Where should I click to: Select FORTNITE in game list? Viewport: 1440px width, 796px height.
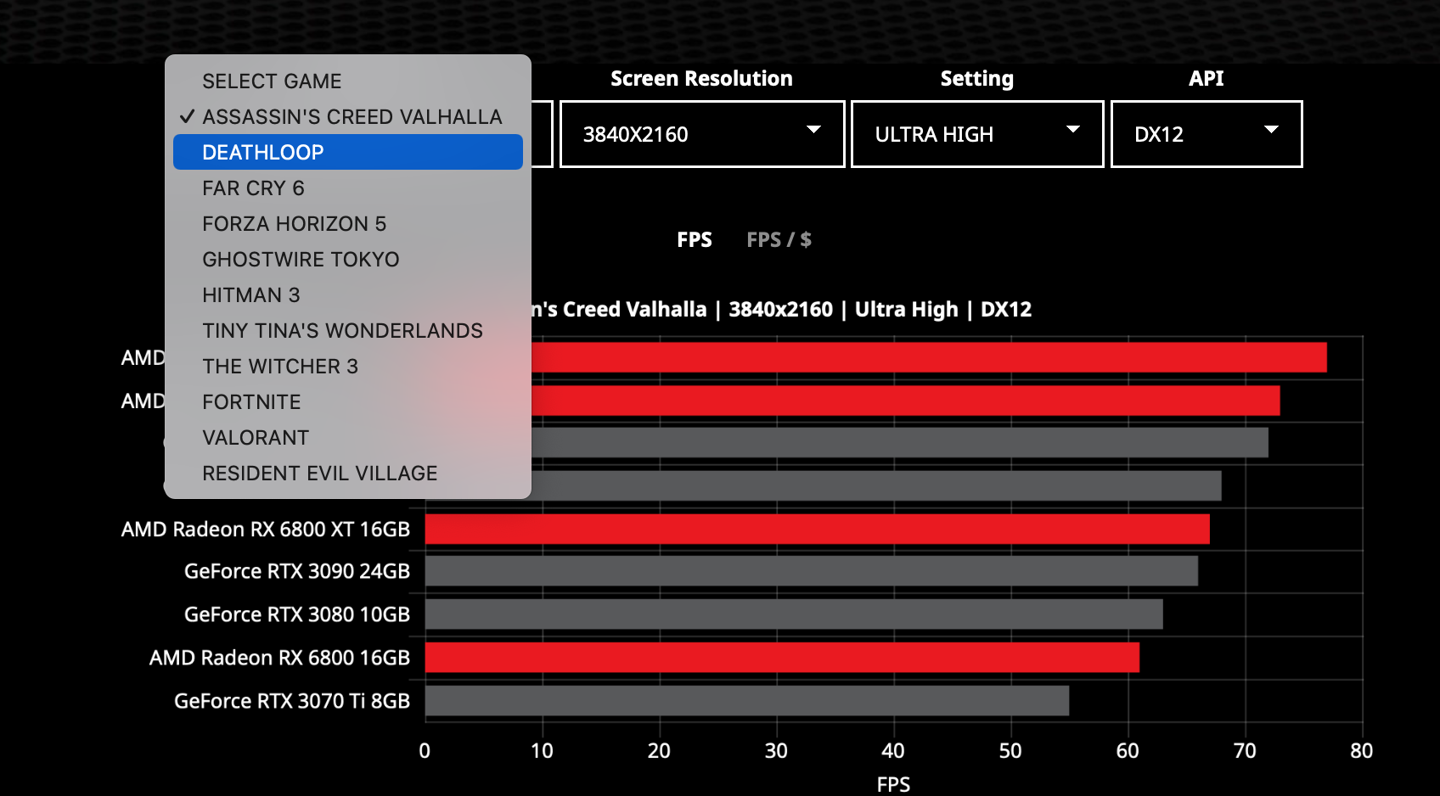tap(347, 402)
